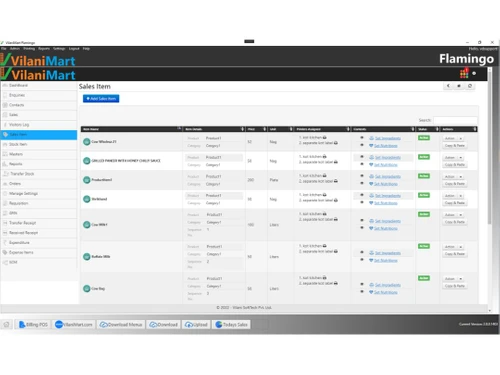The width and height of the screenshot is (500, 375).
Task: Click the Manage Settings icon in sidebar
Action: [x=5, y=193]
